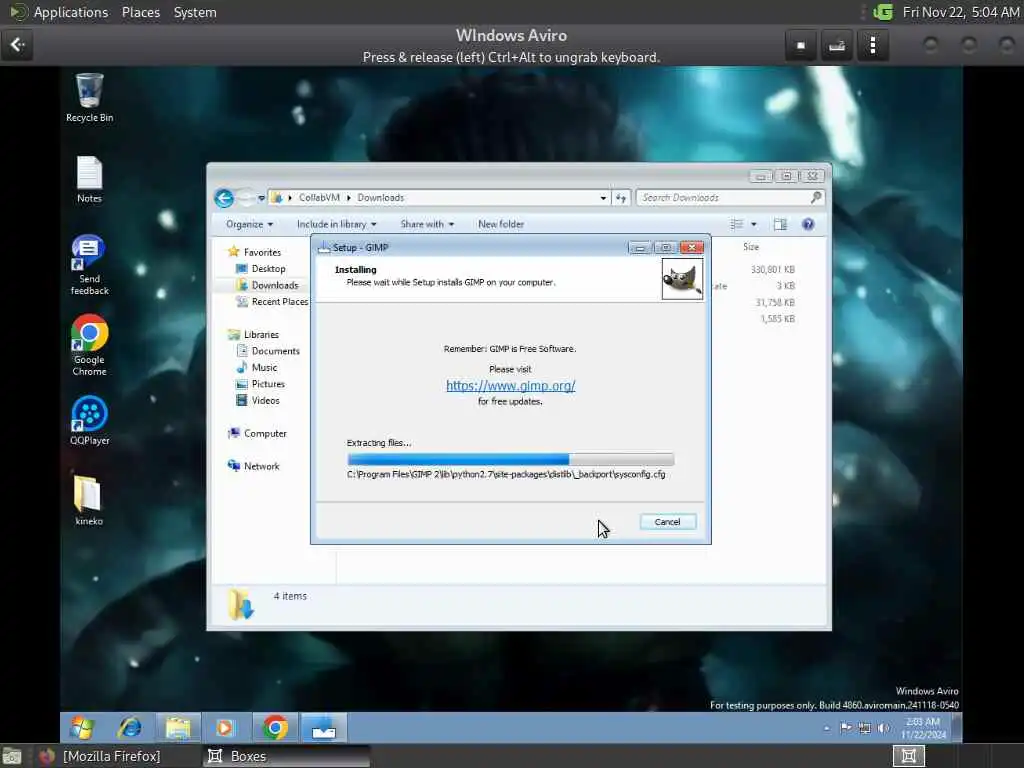Open Organize dropdown menu
This screenshot has width=1024, height=768.
(x=249, y=224)
